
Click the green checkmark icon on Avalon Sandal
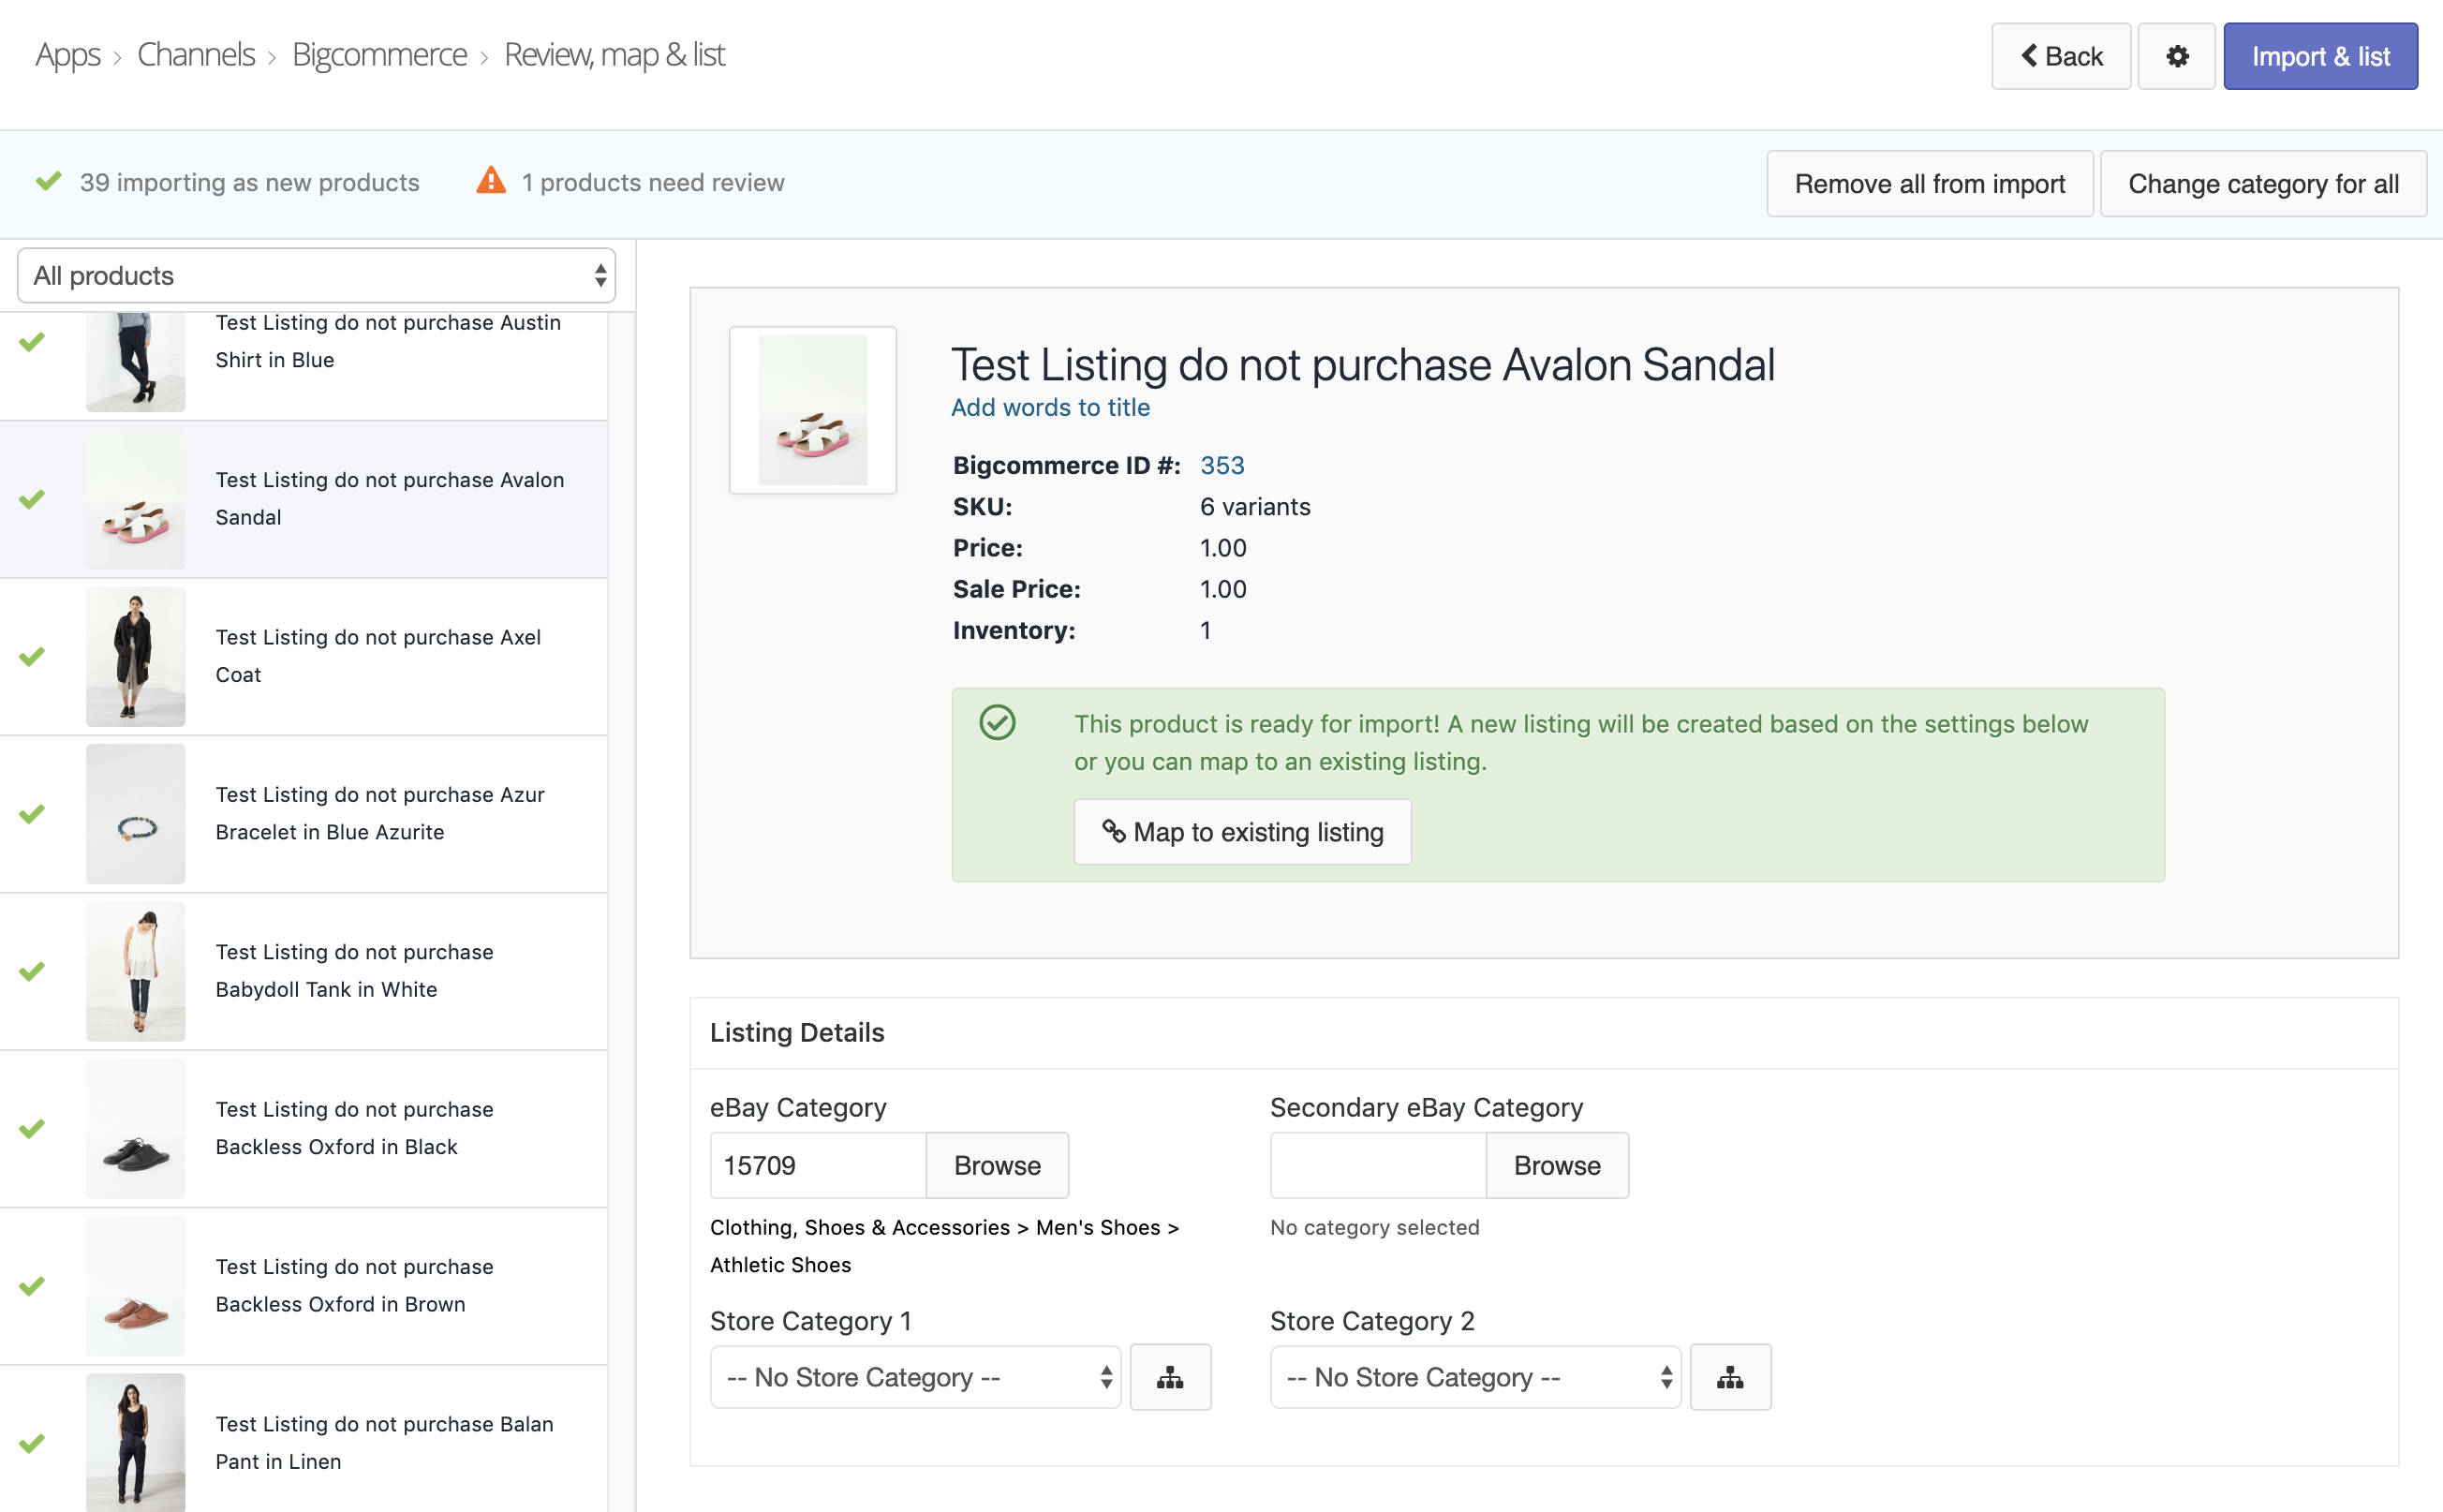coord(32,497)
